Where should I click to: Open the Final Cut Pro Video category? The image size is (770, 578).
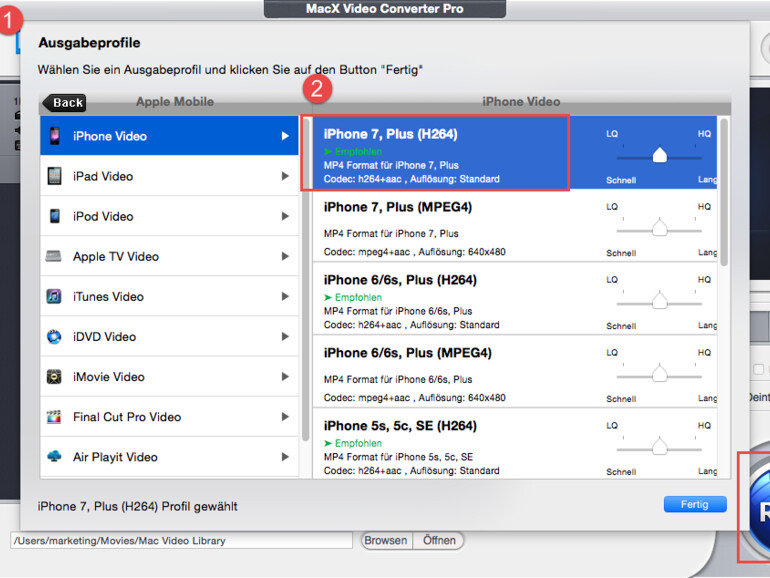[169, 417]
